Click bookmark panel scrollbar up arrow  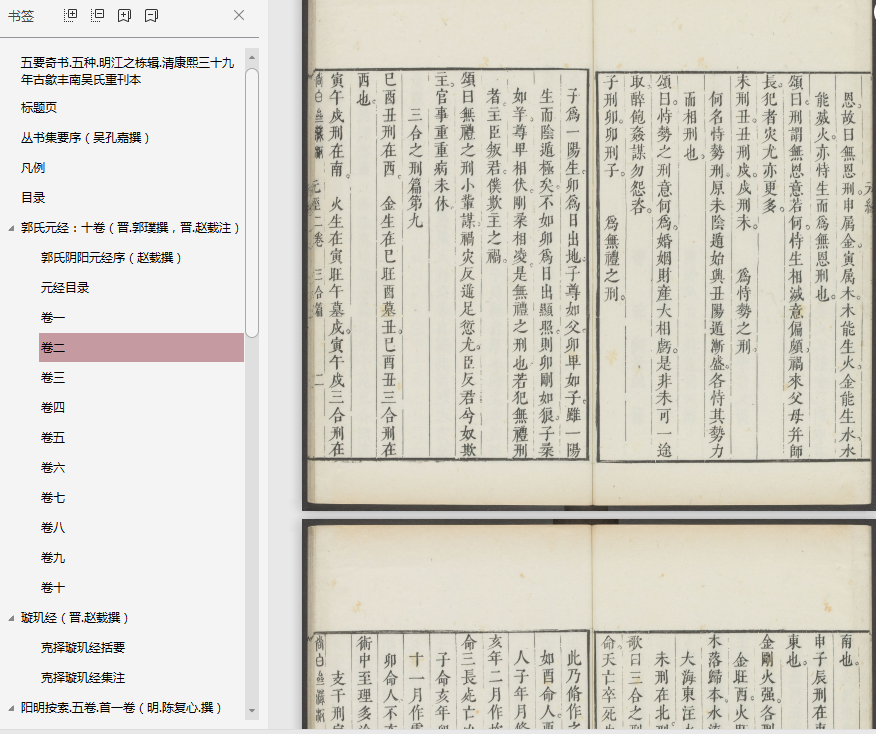(x=252, y=57)
